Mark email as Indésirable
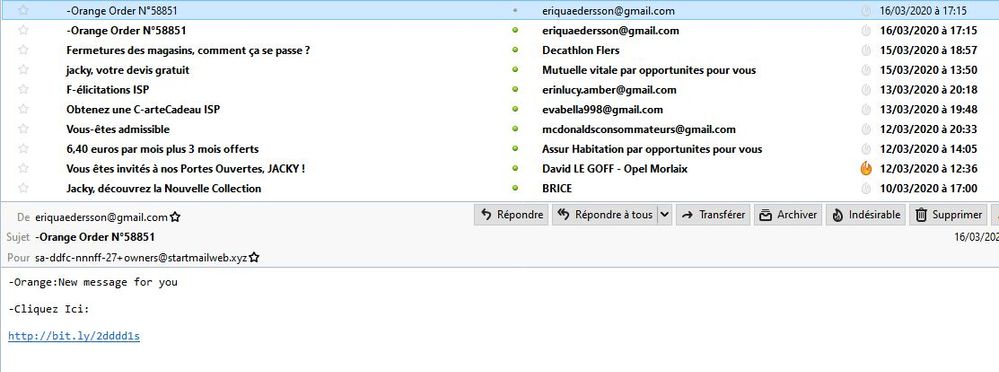The image size is (999, 372). click(866, 215)
